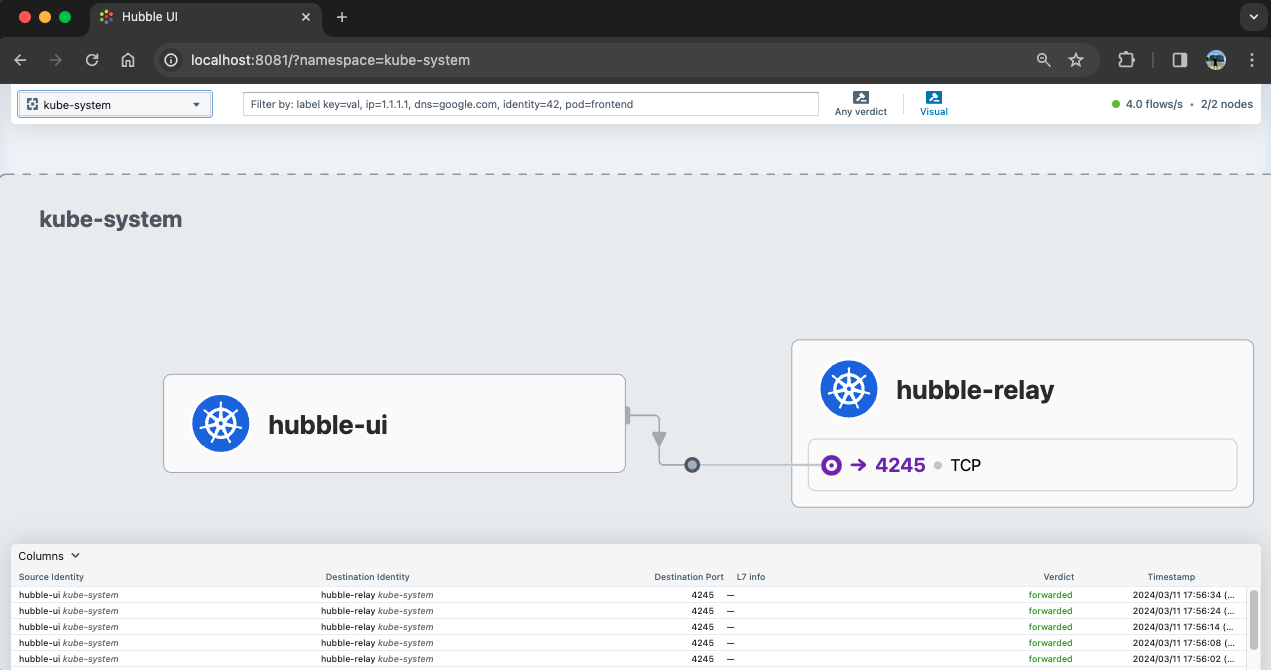This screenshot has width=1271, height=670.
Task: Select the hubble-relay service card title
Action: (x=975, y=390)
